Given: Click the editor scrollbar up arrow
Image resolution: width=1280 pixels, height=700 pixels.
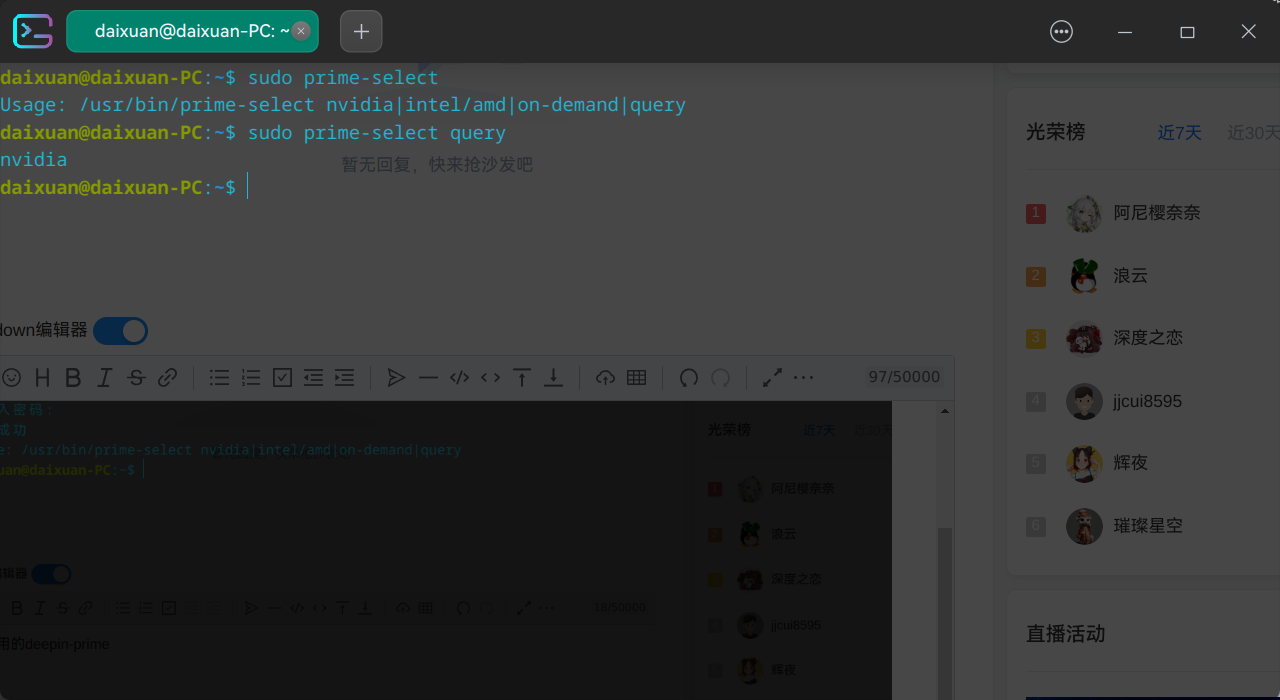Looking at the screenshot, I should click(x=945, y=410).
